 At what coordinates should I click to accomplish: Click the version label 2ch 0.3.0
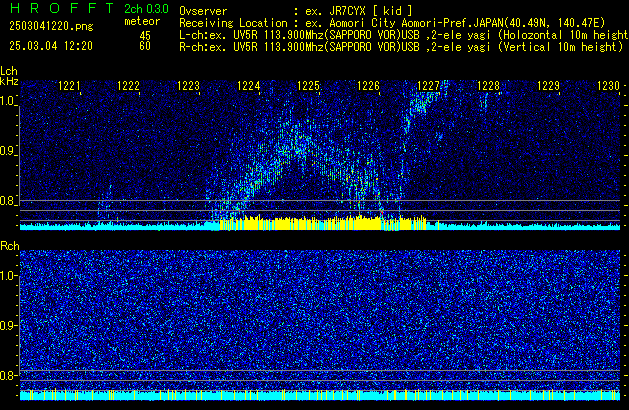(x=146, y=9)
